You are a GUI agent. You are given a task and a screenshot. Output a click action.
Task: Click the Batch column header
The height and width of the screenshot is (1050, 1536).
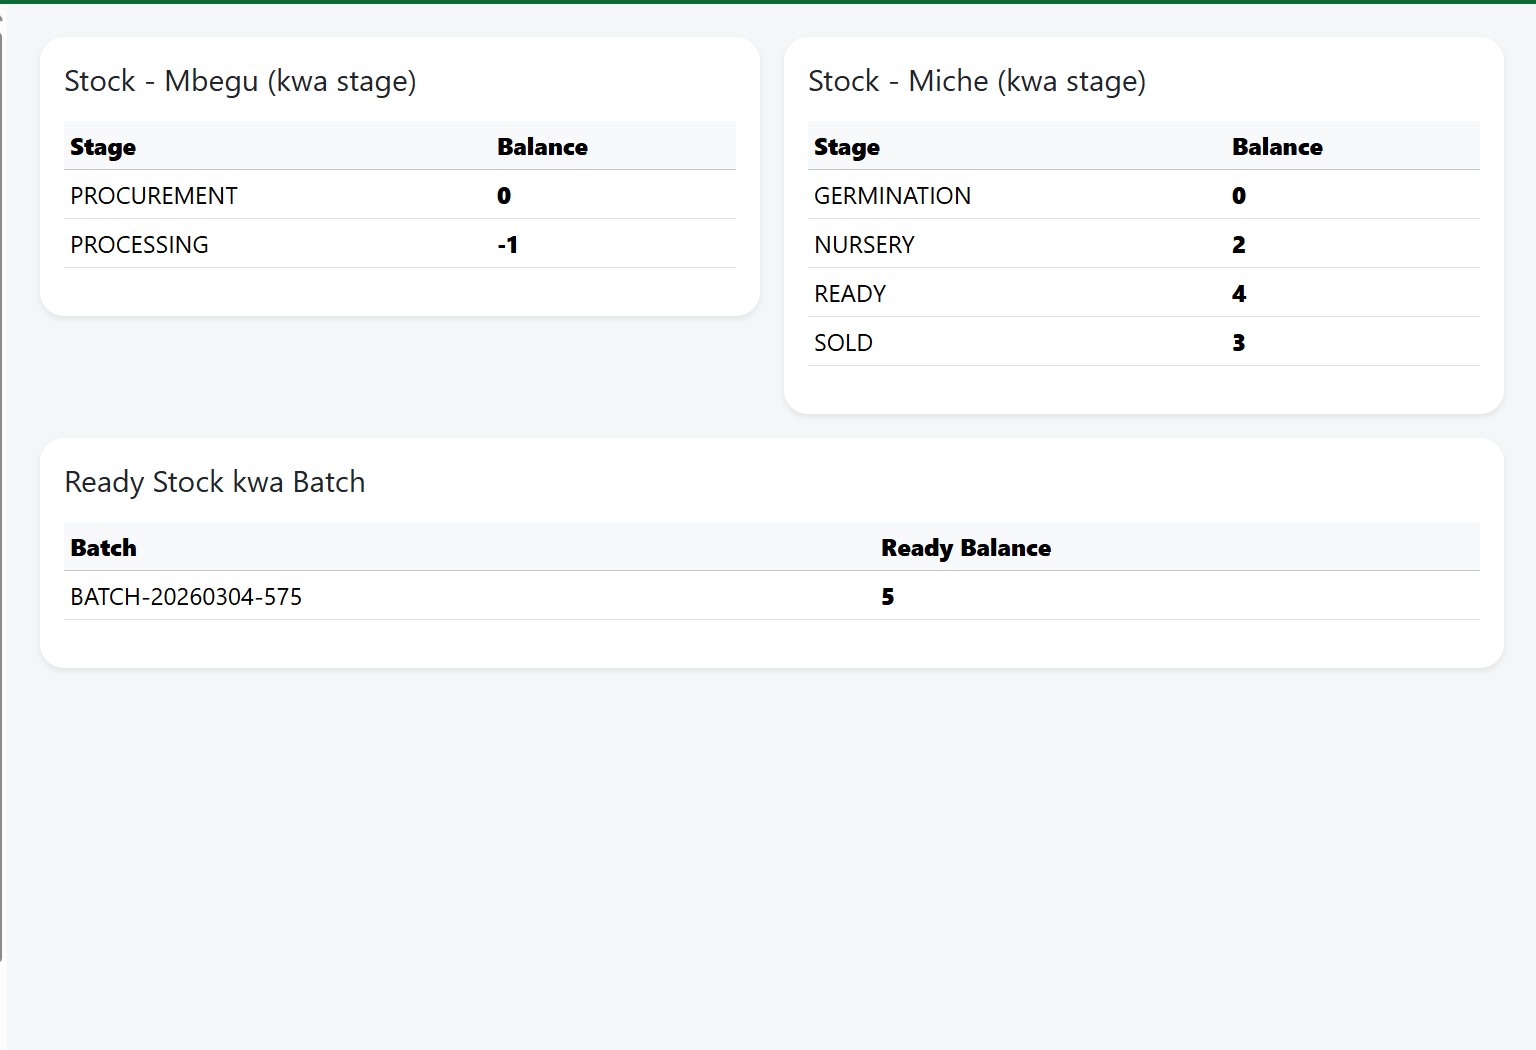(x=103, y=548)
